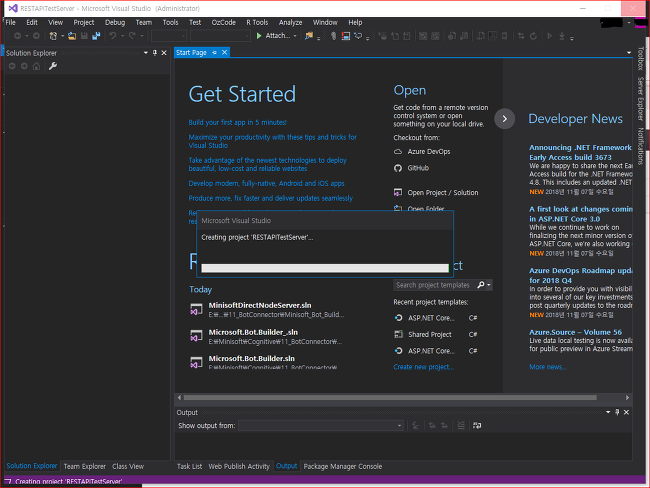The height and width of the screenshot is (488, 650).
Task: Open the Debug menu
Action: [115, 22]
